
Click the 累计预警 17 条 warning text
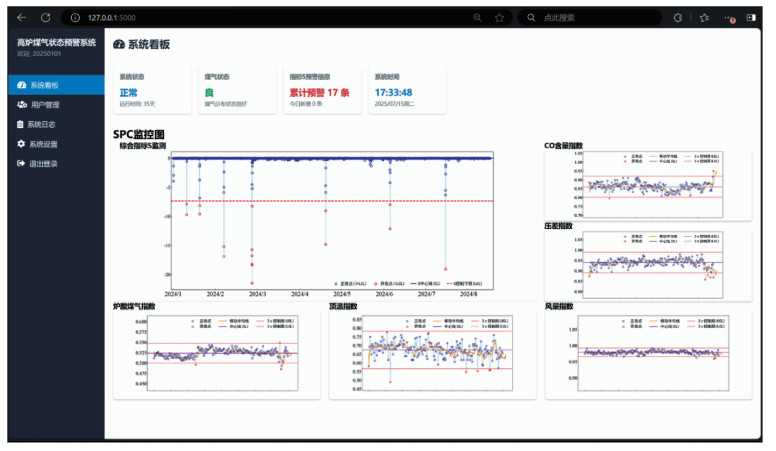point(318,93)
